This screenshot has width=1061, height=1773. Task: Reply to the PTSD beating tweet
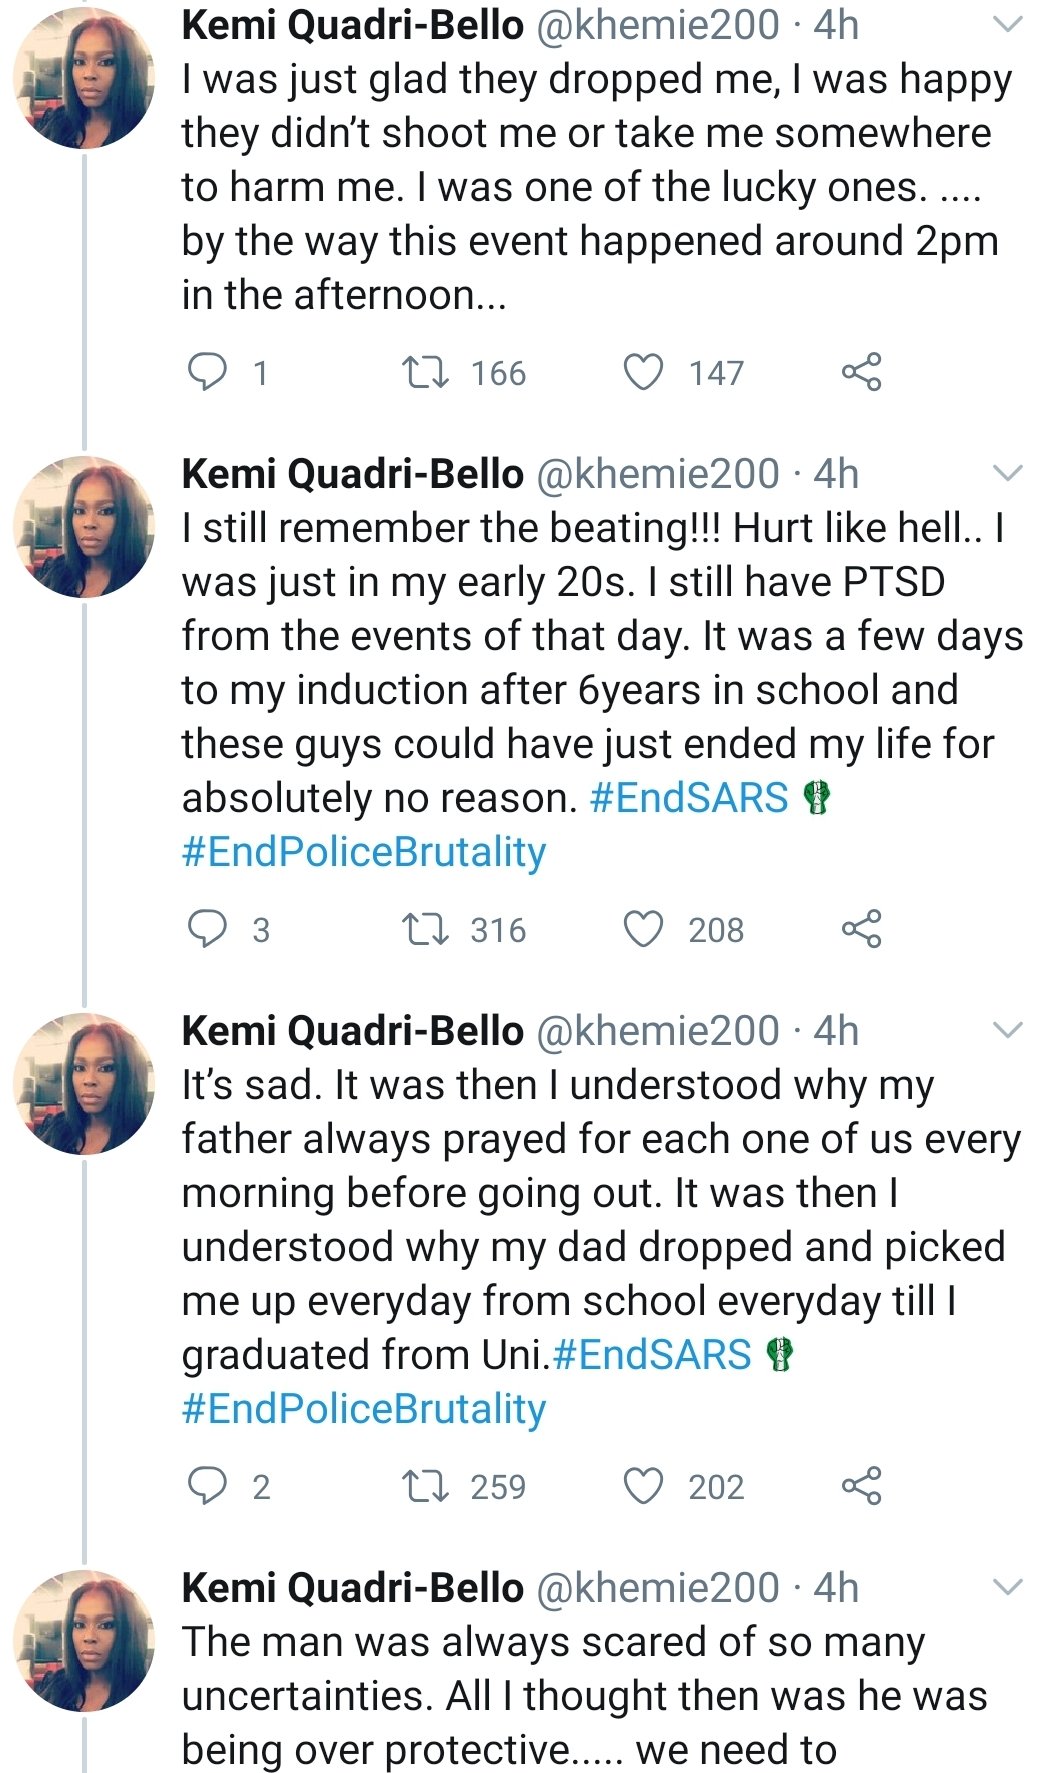tap(208, 930)
